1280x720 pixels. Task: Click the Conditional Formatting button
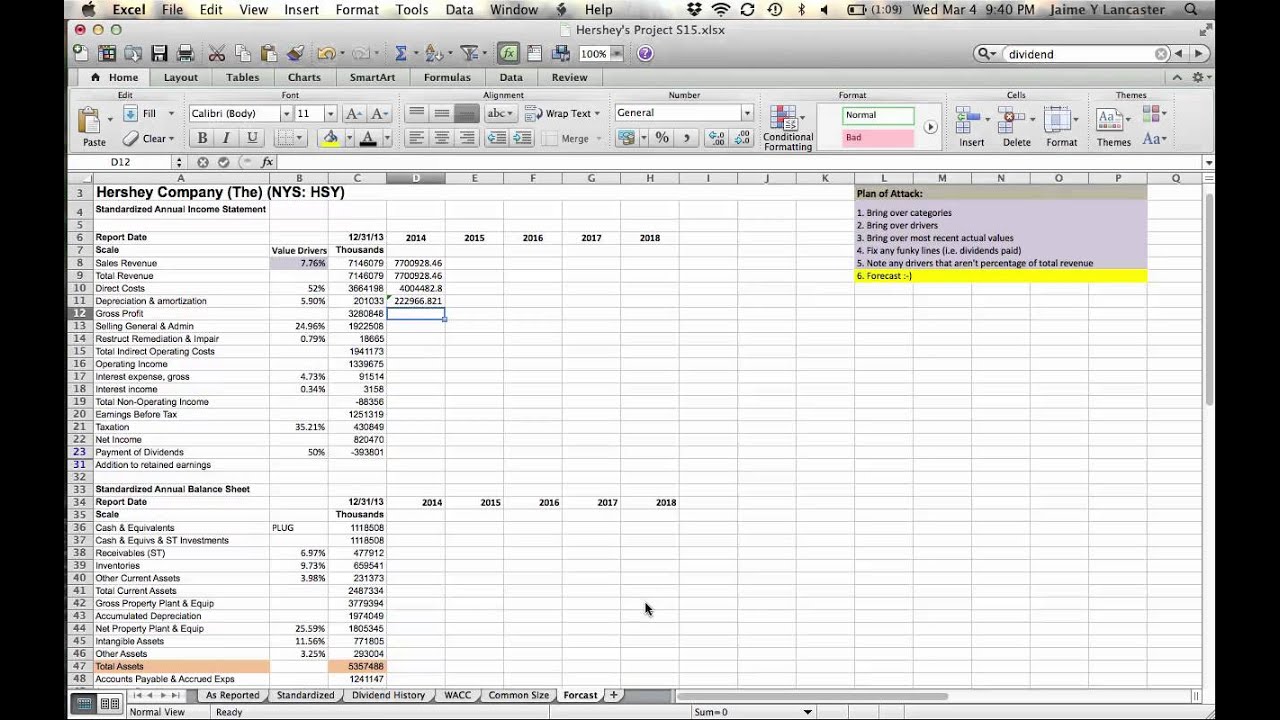(787, 128)
